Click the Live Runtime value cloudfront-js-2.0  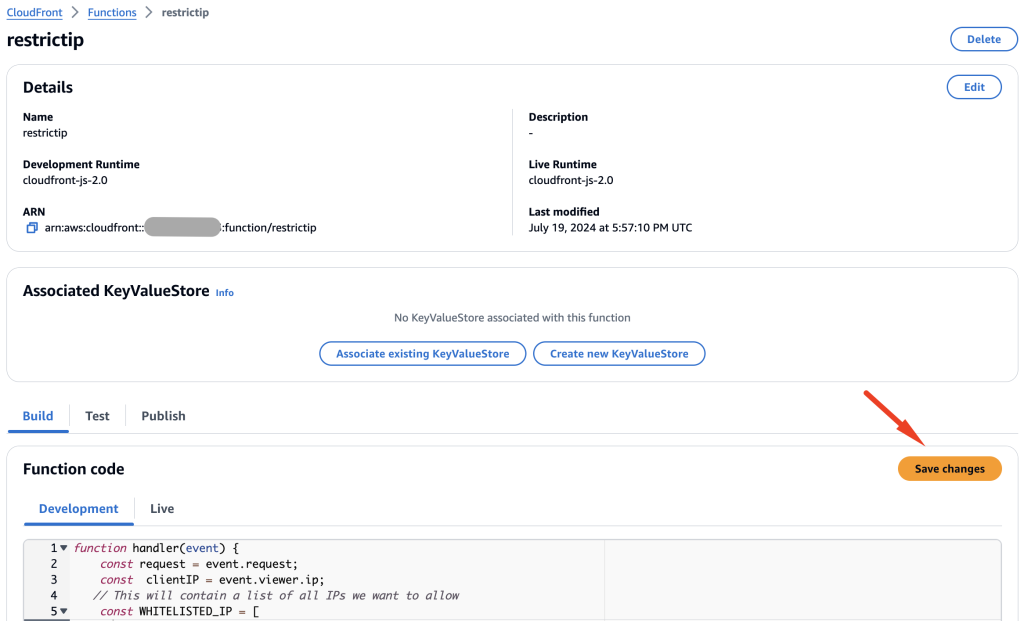571,180
